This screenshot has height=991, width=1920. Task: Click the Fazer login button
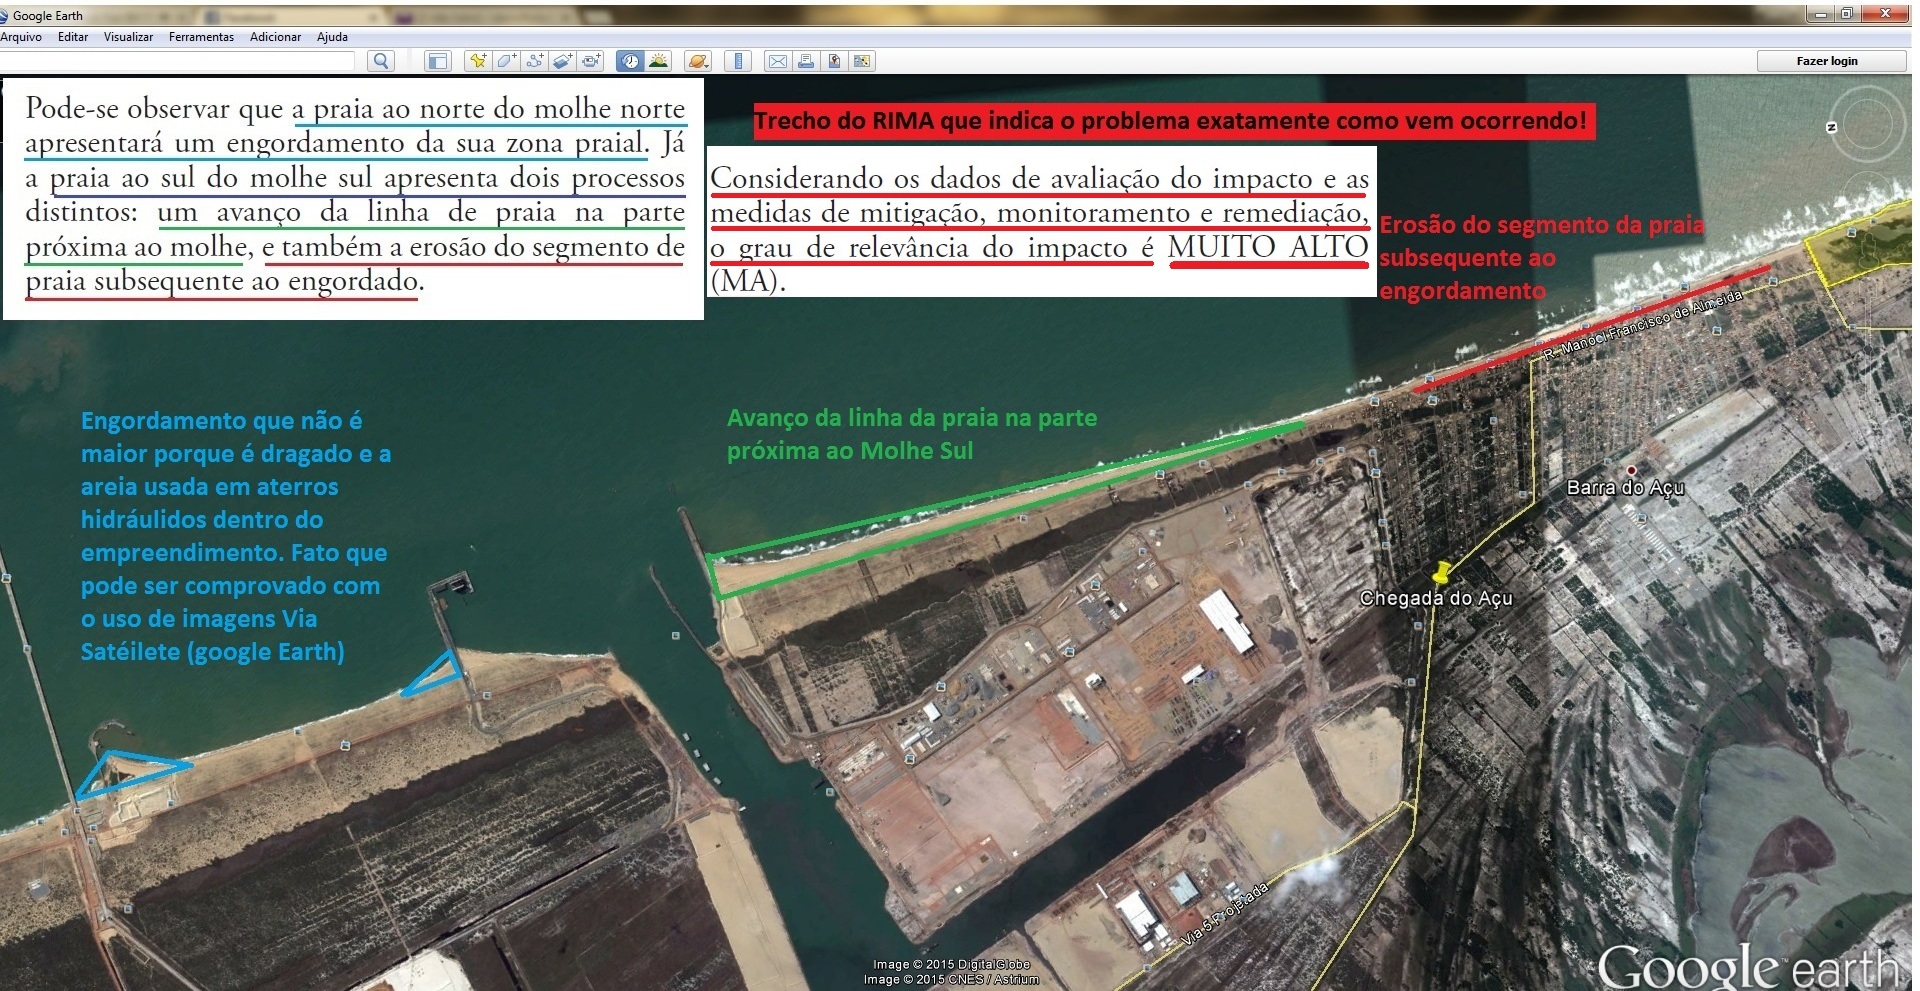pyautogui.click(x=1826, y=61)
